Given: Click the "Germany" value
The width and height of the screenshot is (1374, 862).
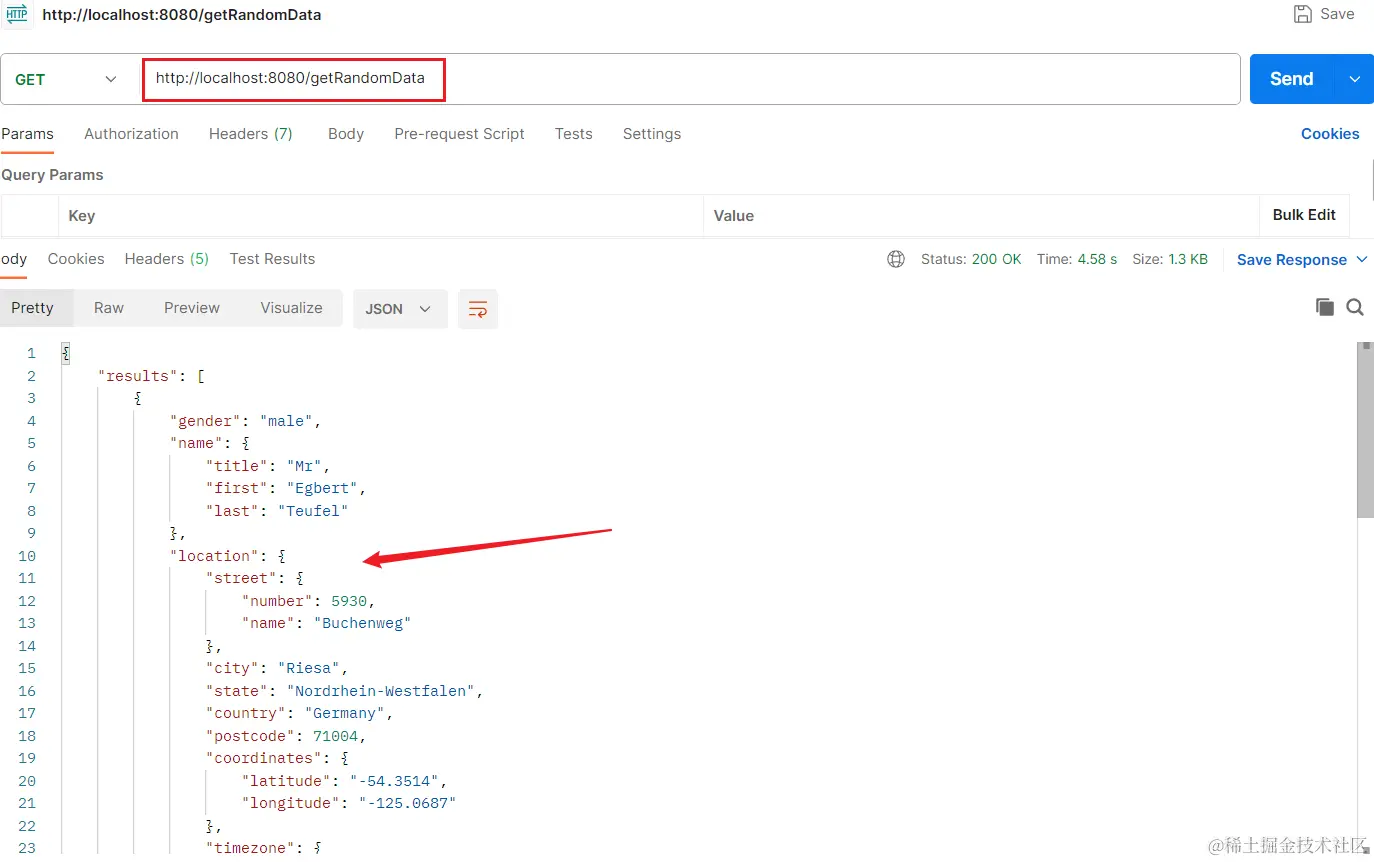Looking at the screenshot, I should (345, 713).
